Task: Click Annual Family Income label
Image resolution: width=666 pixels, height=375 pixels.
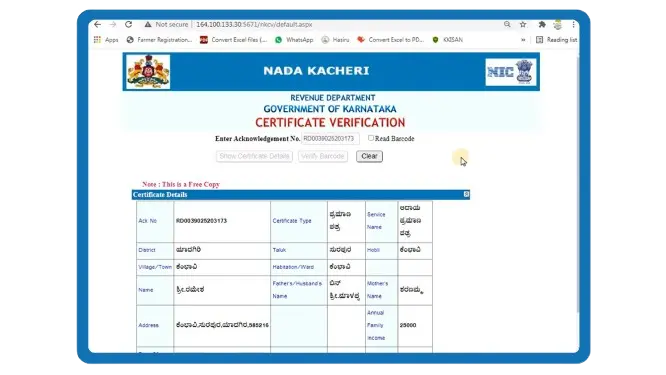Action: pos(376,325)
